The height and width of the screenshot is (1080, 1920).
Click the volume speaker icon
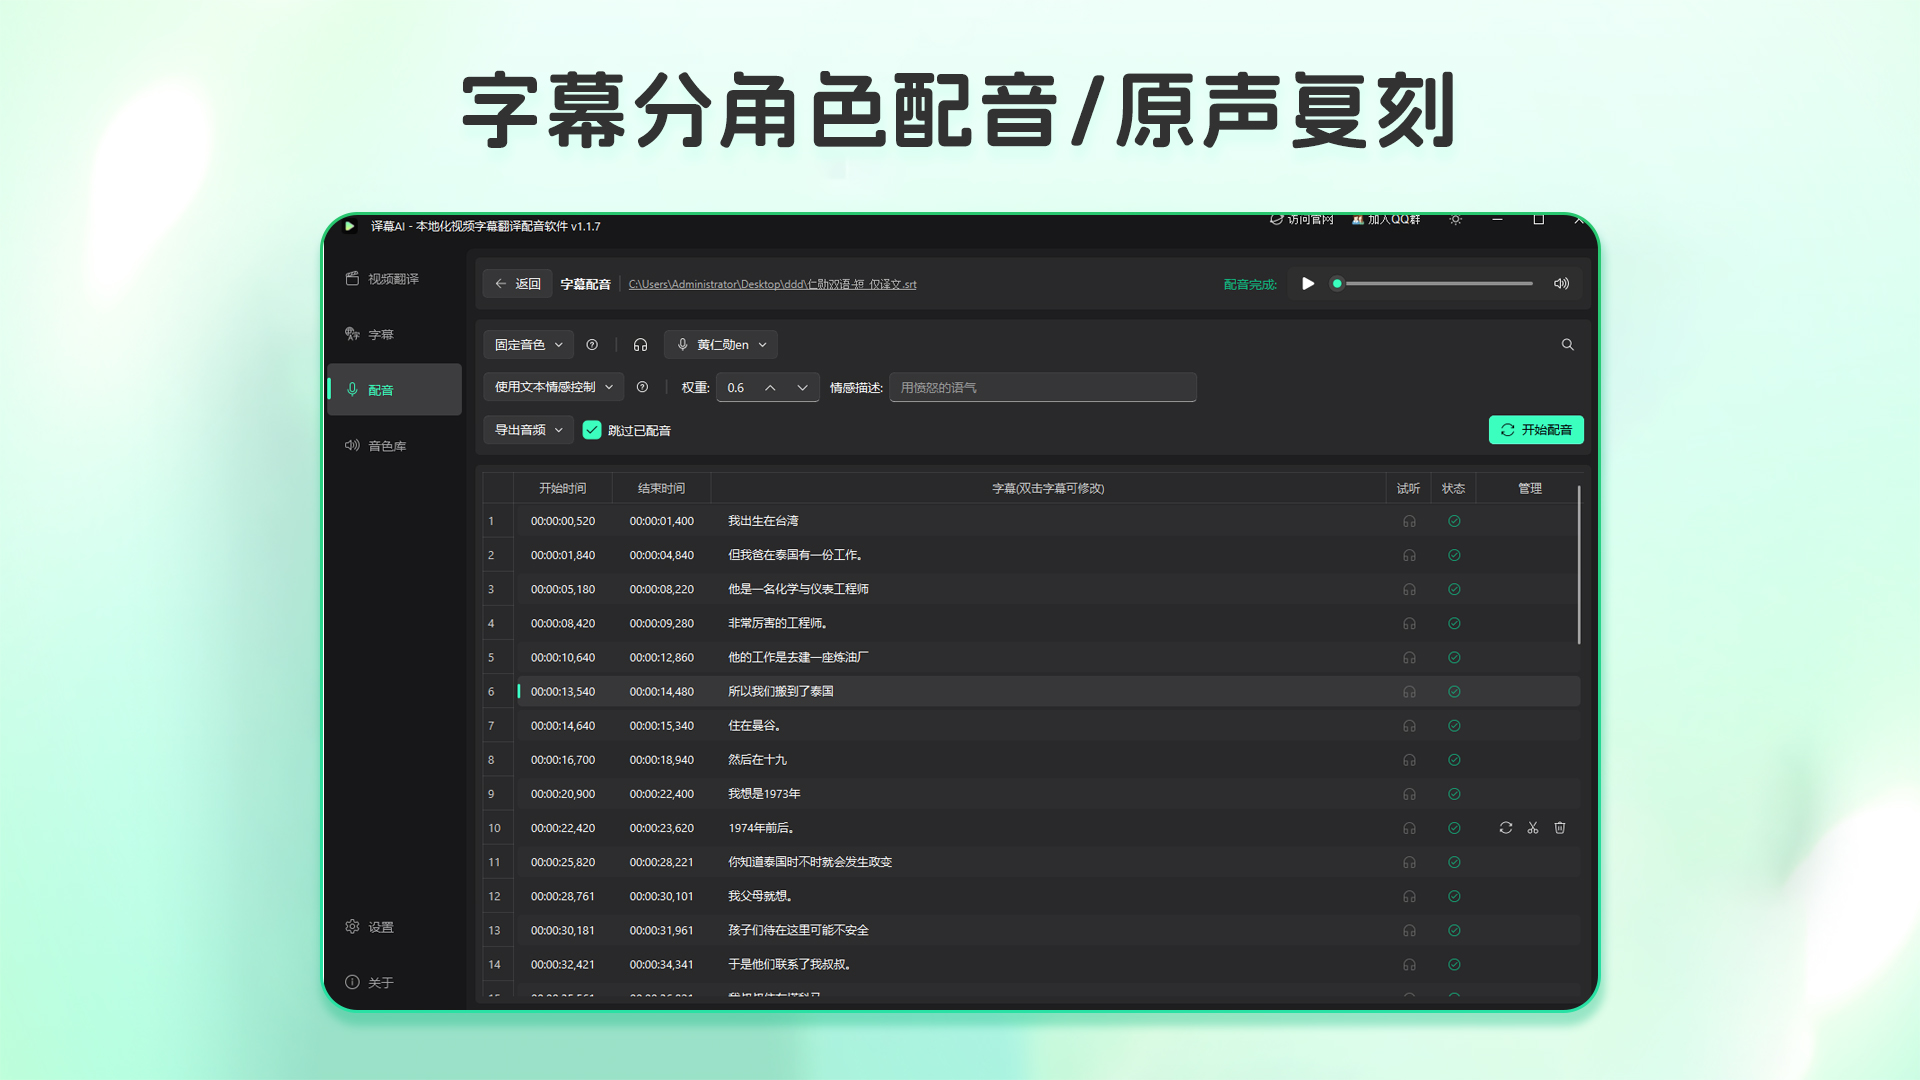point(1561,284)
